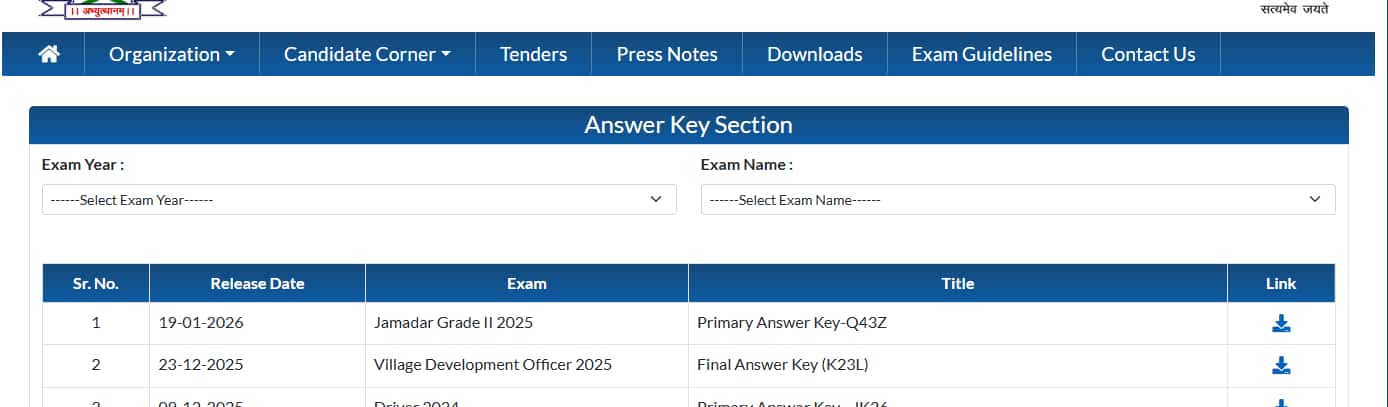Viewport: 1388px width, 407px height.
Task: Go to the Tenders page
Action: click(x=533, y=54)
